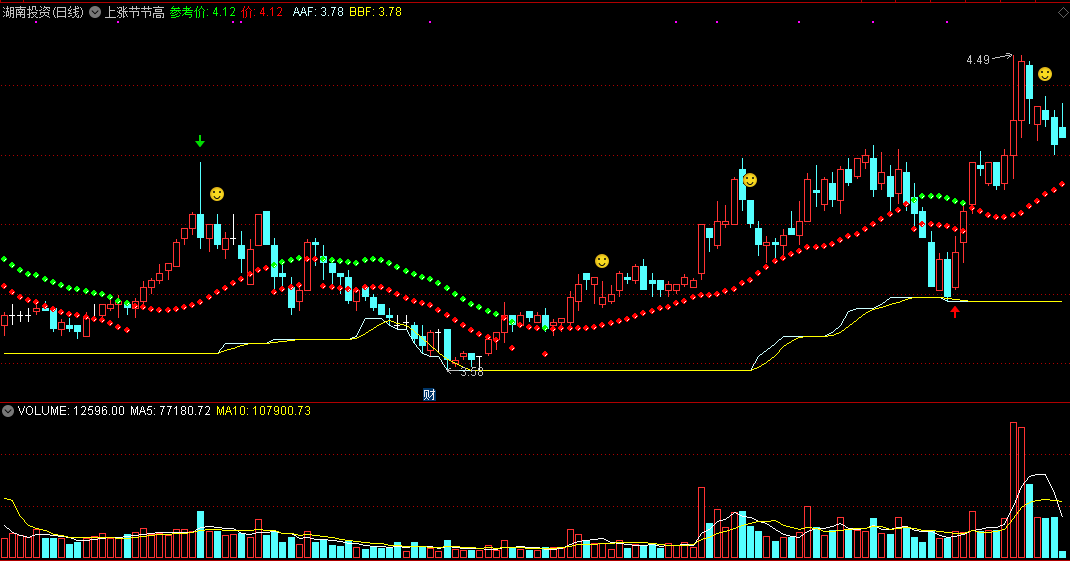1070x561 pixels.
Task: Click the 3.58 low price label
Action: [472, 372]
